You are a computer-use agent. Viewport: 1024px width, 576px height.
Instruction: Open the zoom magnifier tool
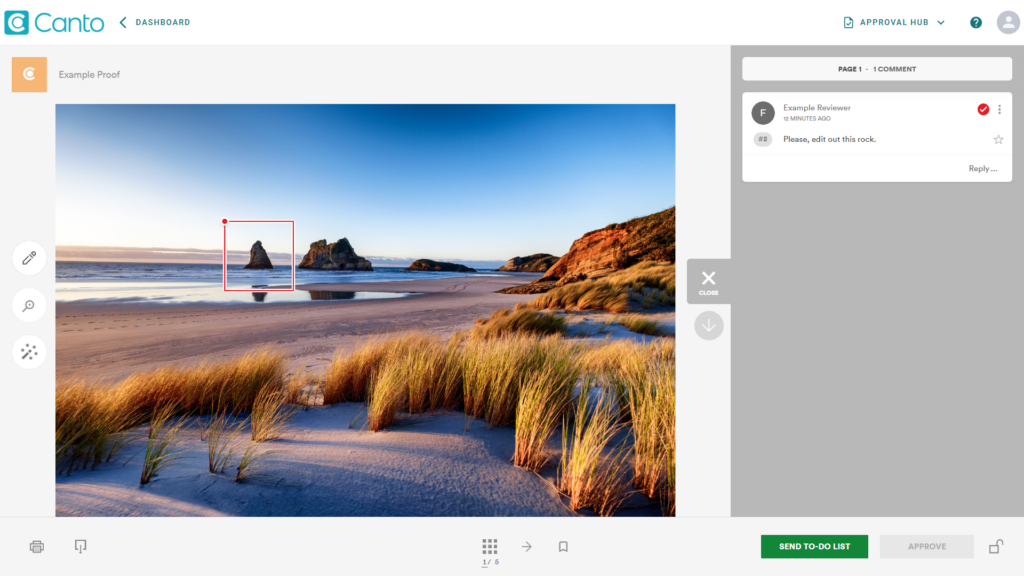click(x=29, y=306)
